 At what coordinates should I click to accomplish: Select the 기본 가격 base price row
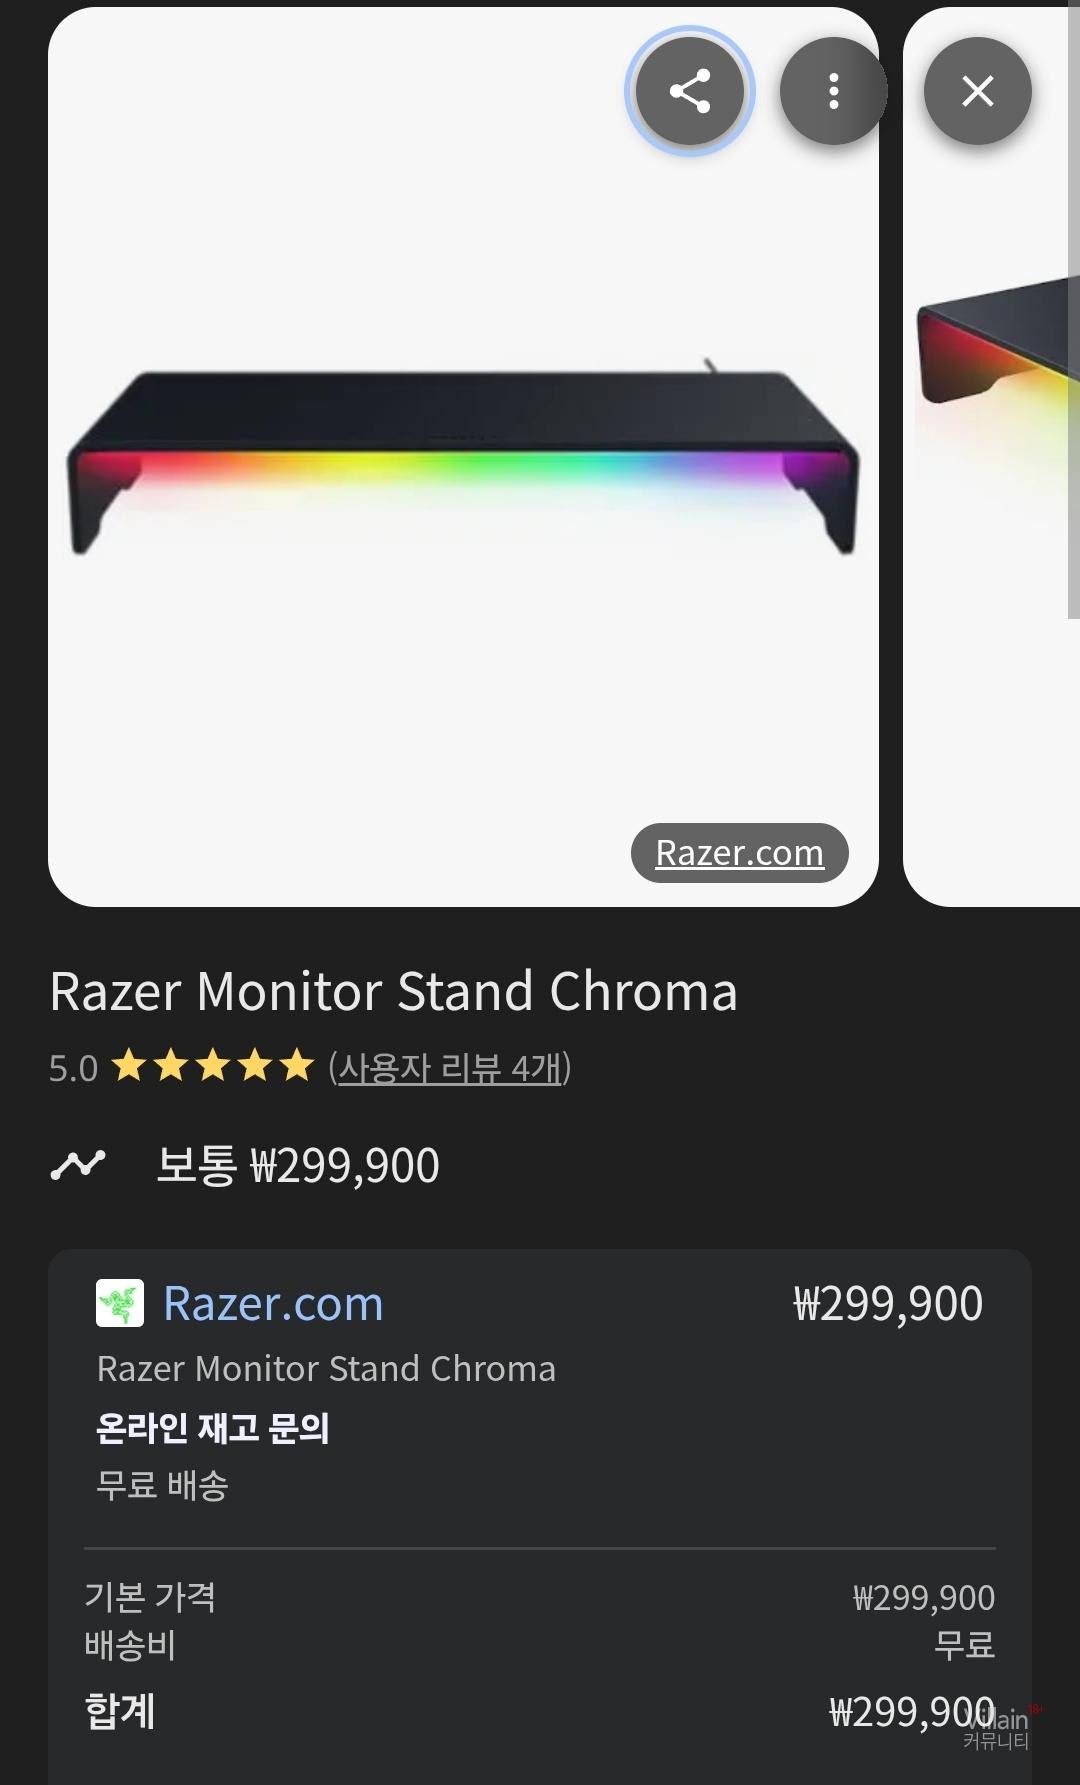(540, 1597)
